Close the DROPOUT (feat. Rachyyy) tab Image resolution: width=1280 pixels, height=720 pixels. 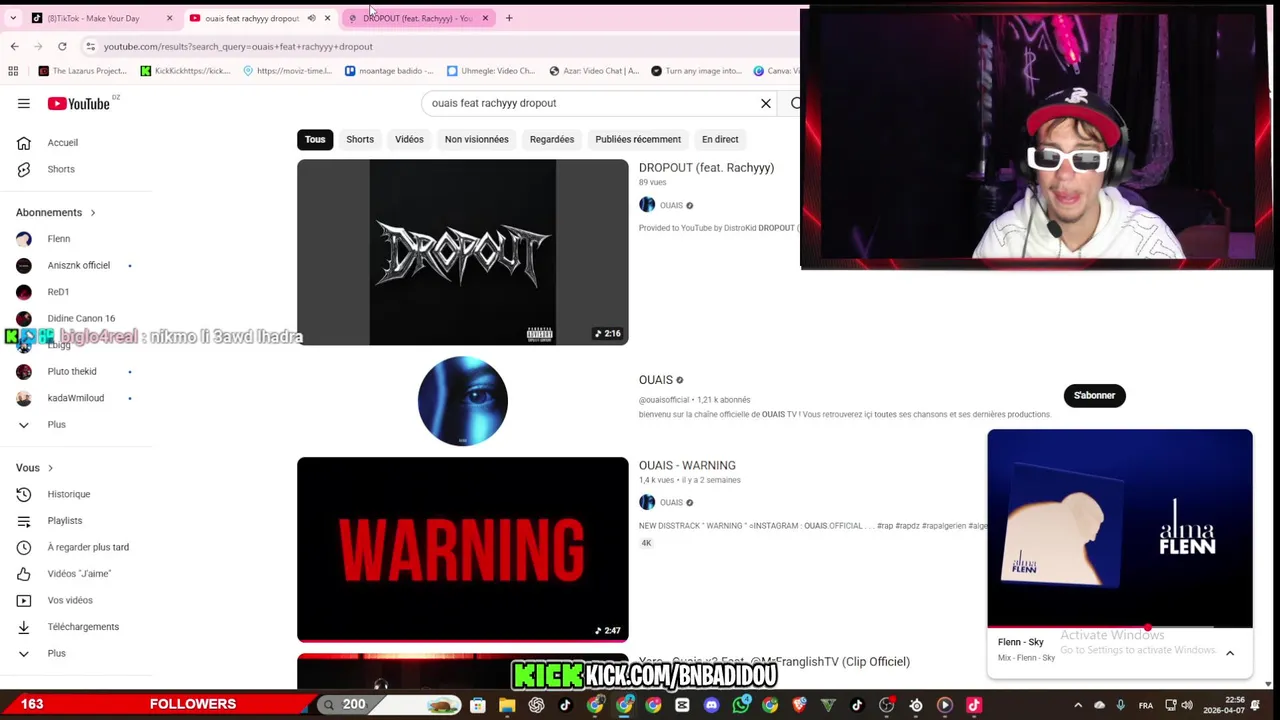485,18
